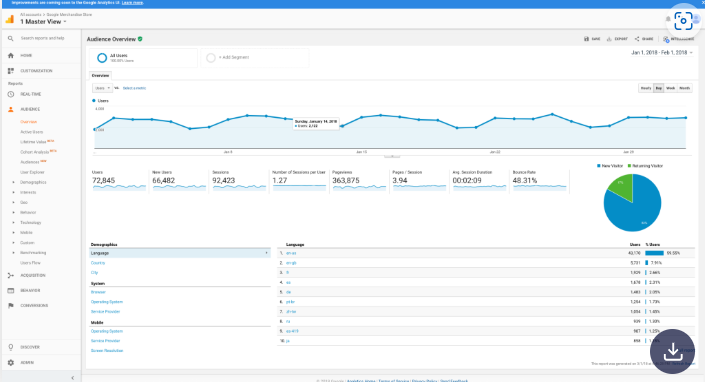Image resolution: width=705 pixels, height=382 pixels.
Task: Click the Export report icon
Action: click(x=609, y=39)
